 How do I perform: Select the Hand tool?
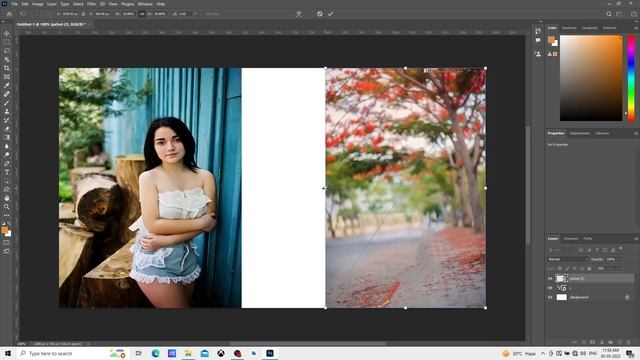pos(7,198)
